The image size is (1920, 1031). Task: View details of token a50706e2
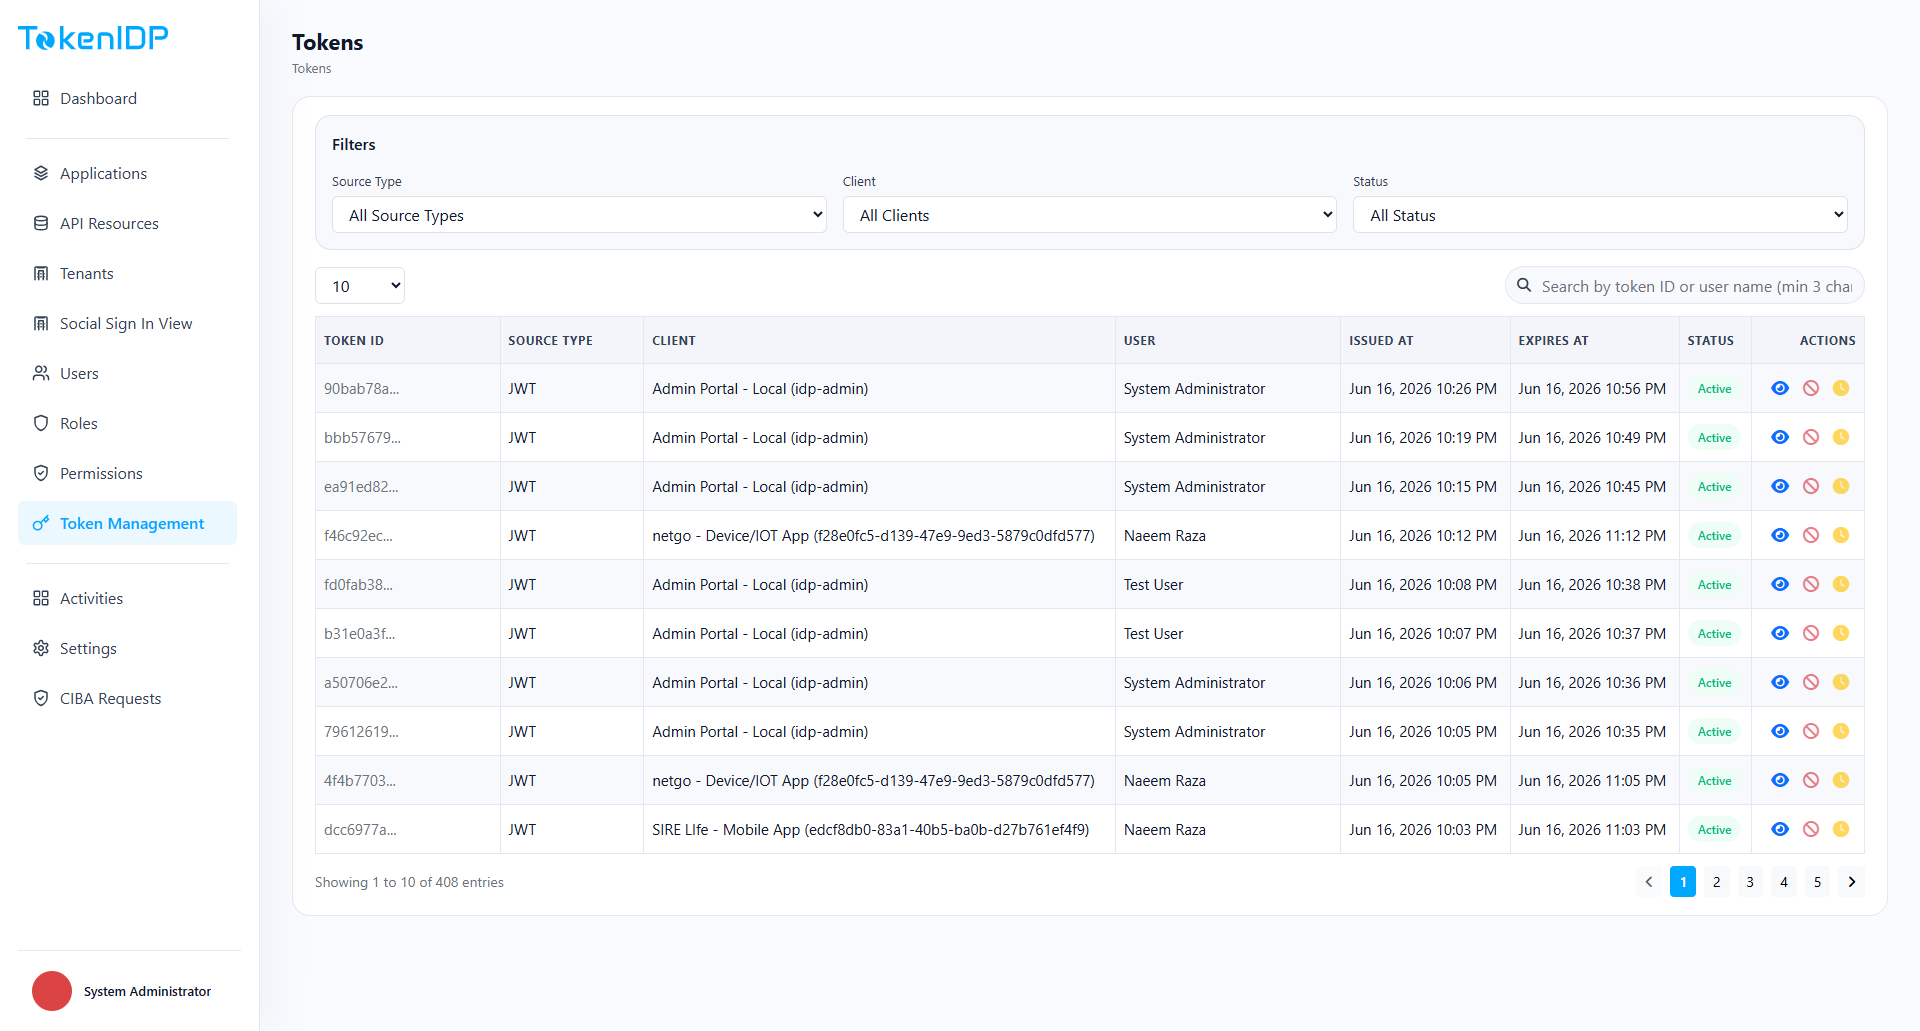click(x=1780, y=682)
